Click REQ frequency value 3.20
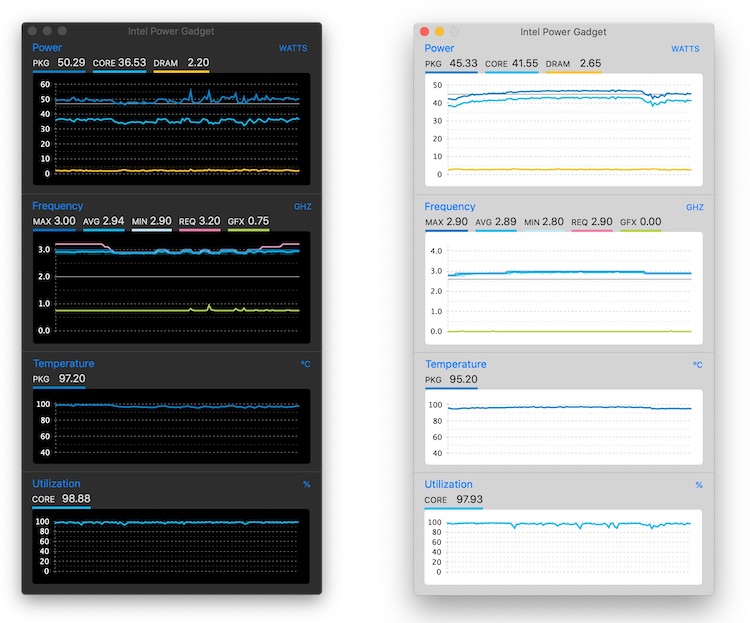Viewport: 750px width, 623px height. 210,221
